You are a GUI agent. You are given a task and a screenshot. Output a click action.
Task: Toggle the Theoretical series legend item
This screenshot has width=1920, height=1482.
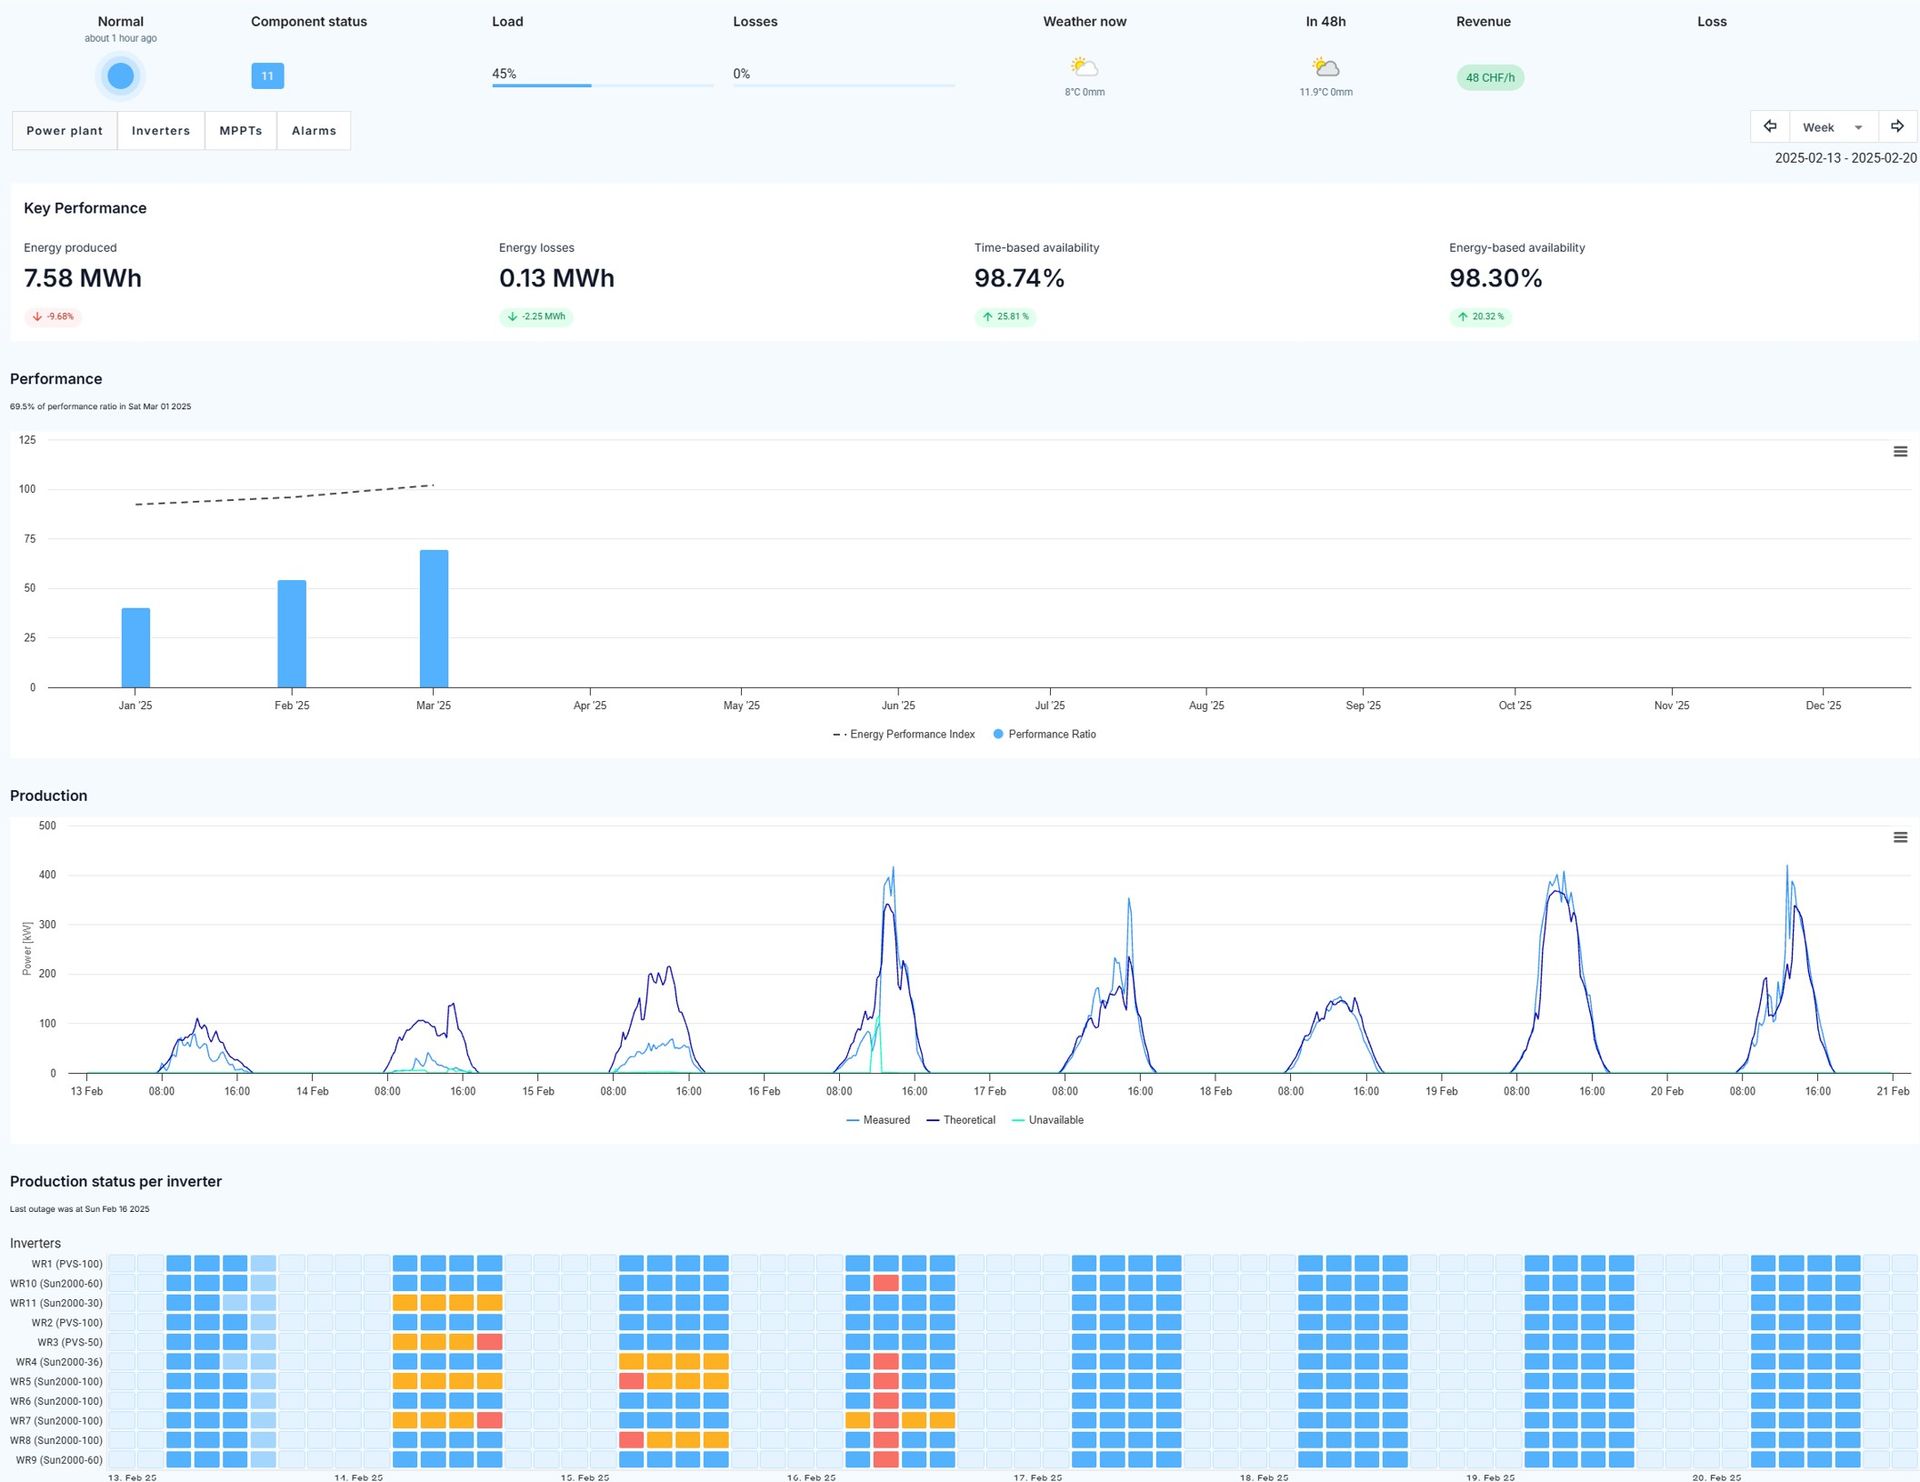961,1120
